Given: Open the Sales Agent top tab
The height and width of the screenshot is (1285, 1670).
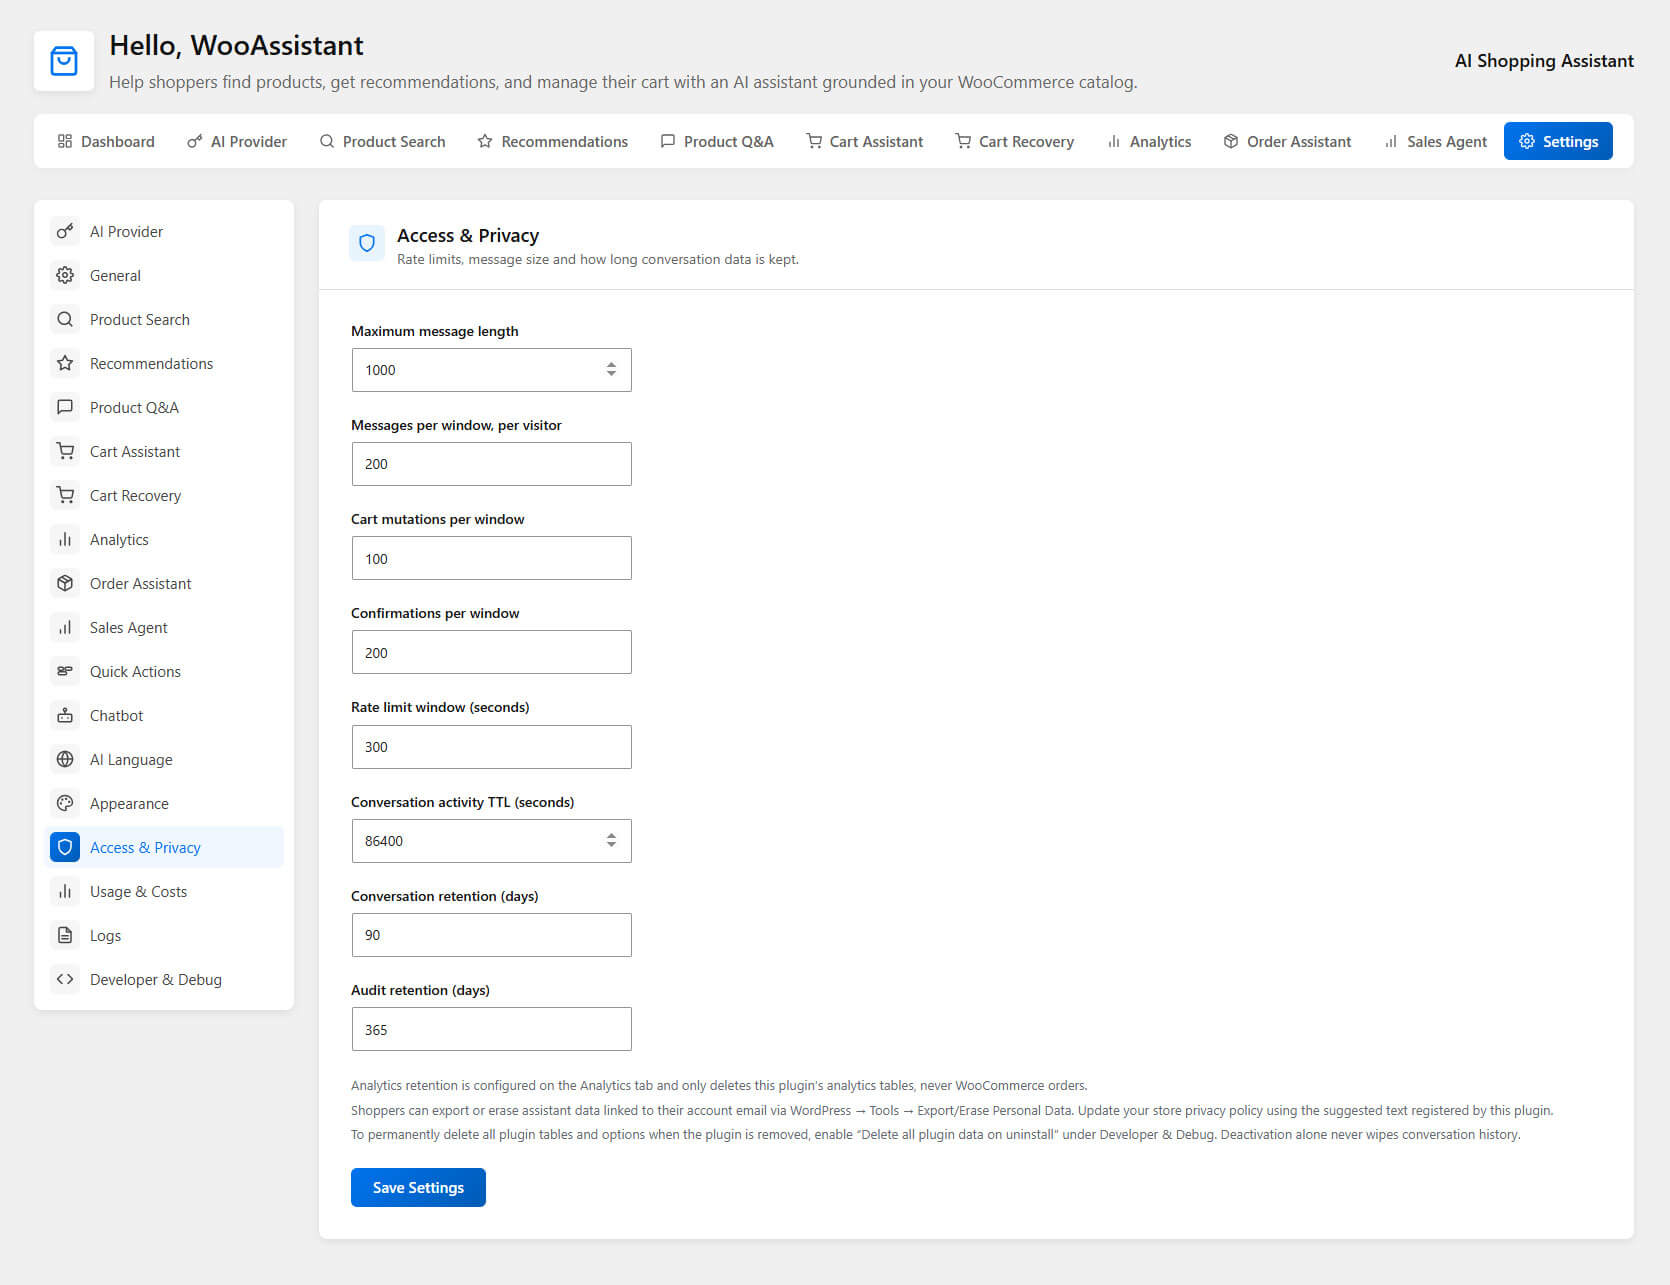Looking at the screenshot, I should tap(1436, 142).
